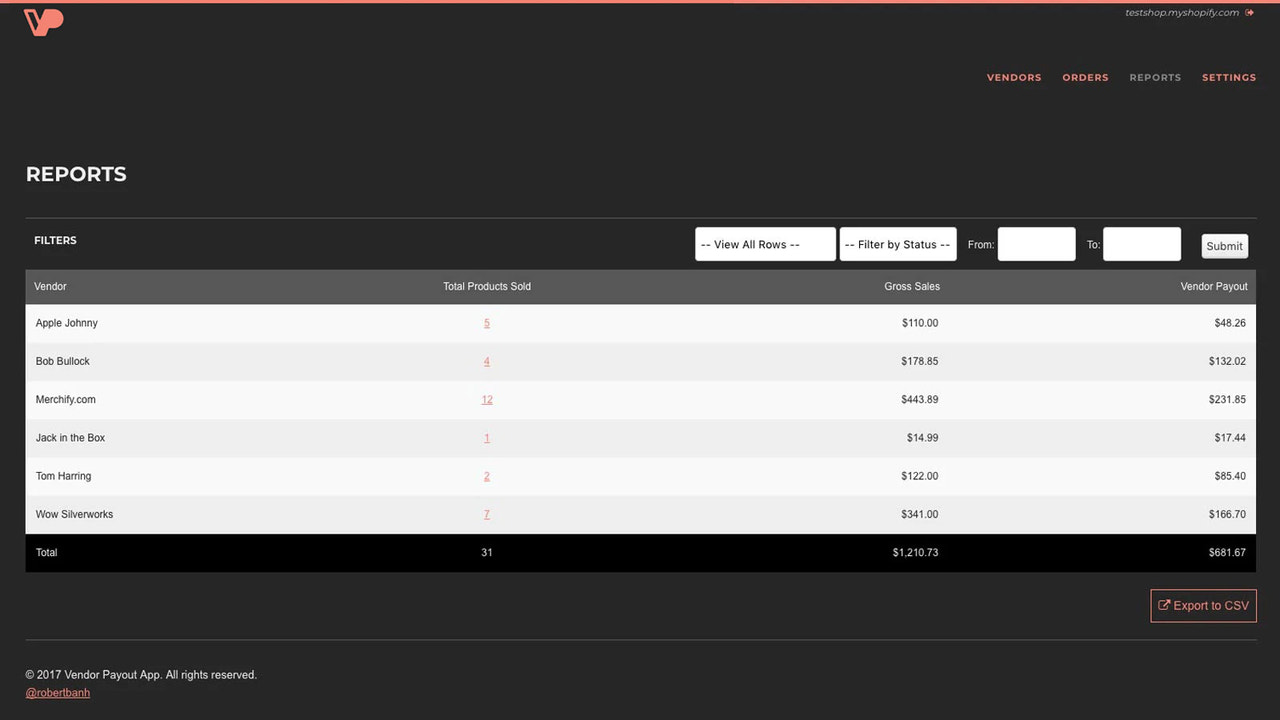Open the View All Rows dropdown
The width and height of the screenshot is (1280, 720).
(764, 243)
